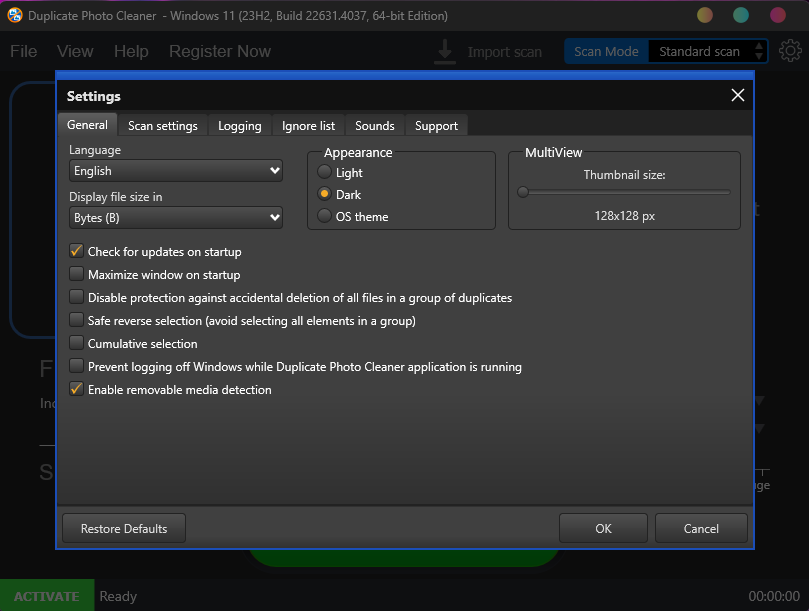This screenshot has width=809, height=611.
Task: Open the Support tab
Action: click(436, 126)
